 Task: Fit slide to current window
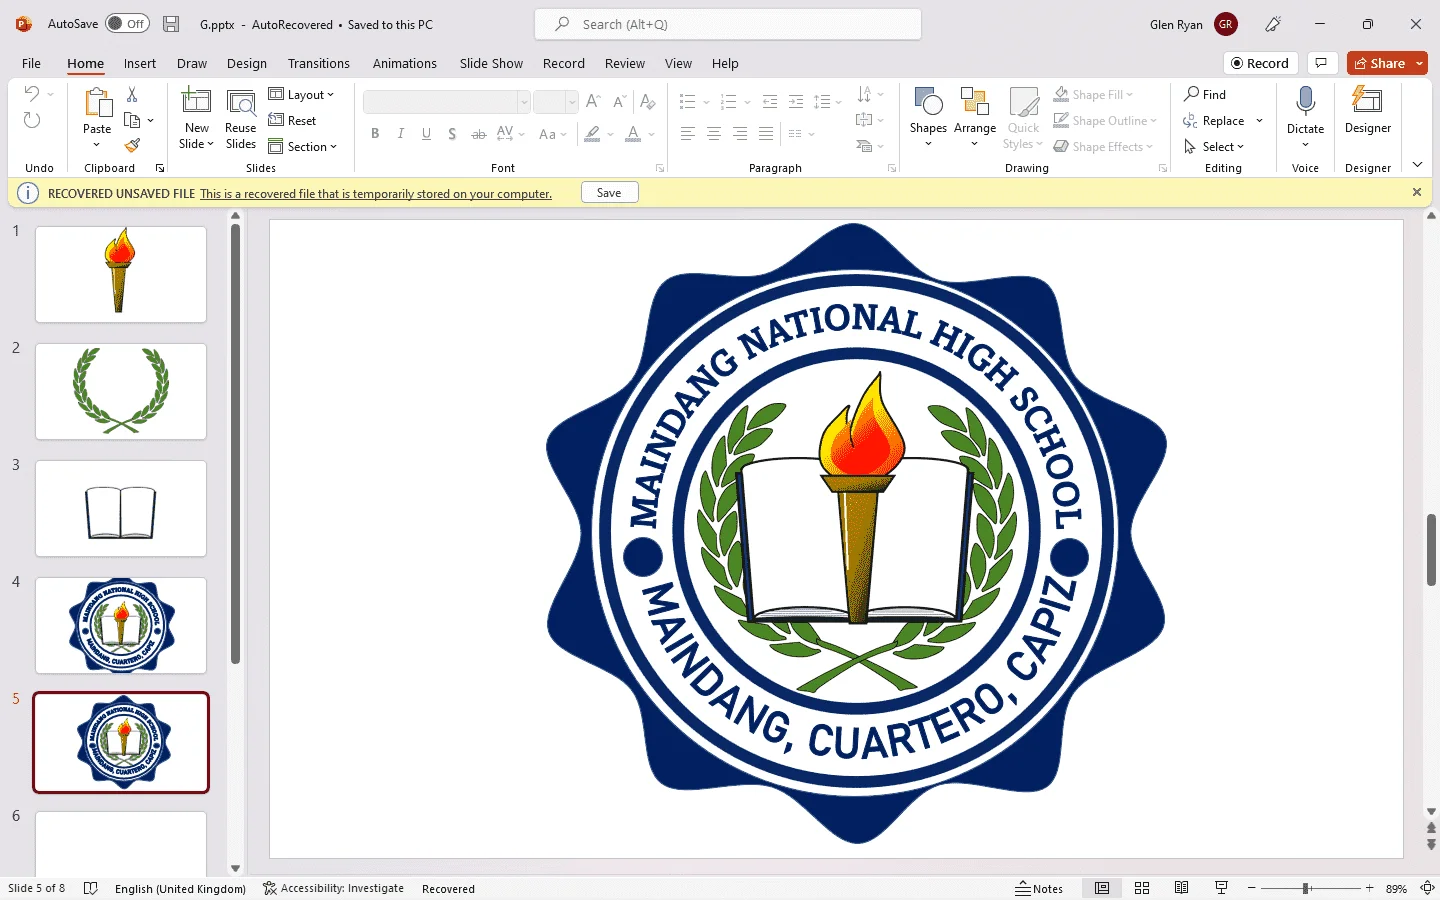[1428, 888]
